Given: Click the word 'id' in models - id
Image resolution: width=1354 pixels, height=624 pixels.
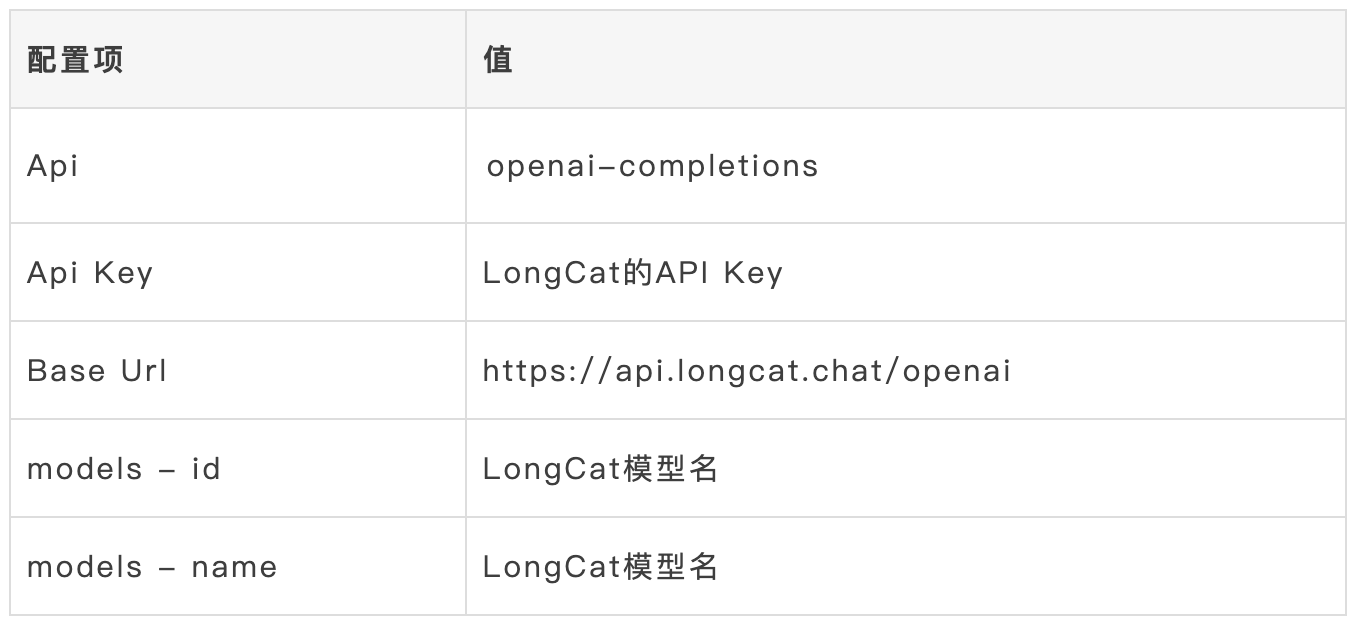Looking at the screenshot, I should (x=206, y=468).
